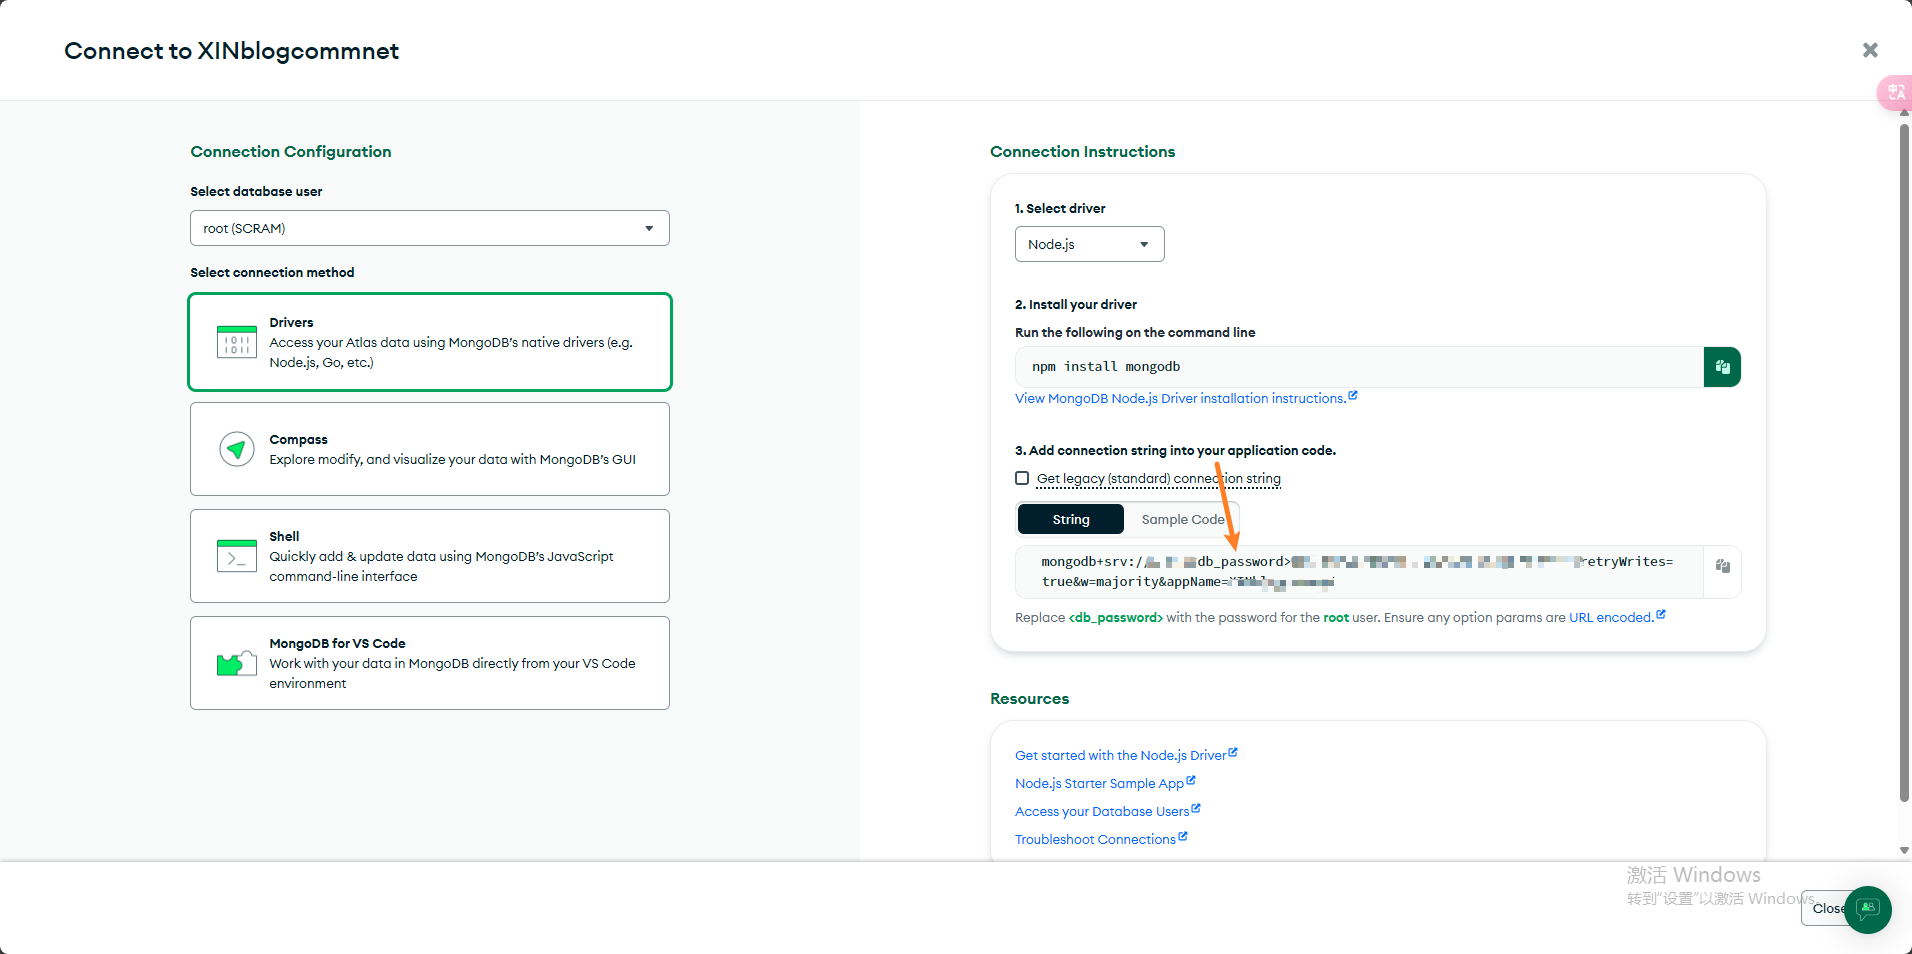Select the Compass connection method card

tap(430, 449)
